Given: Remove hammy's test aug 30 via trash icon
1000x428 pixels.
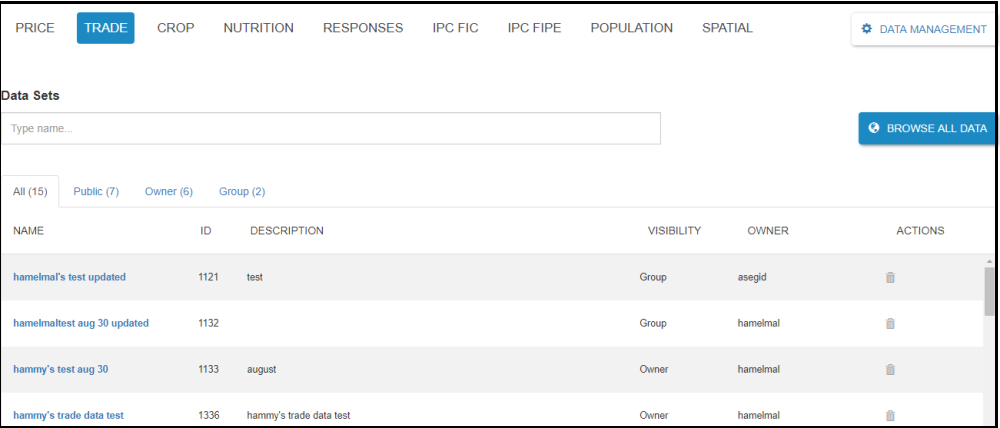Looking at the screenshot, I should [x=890, y=369].
